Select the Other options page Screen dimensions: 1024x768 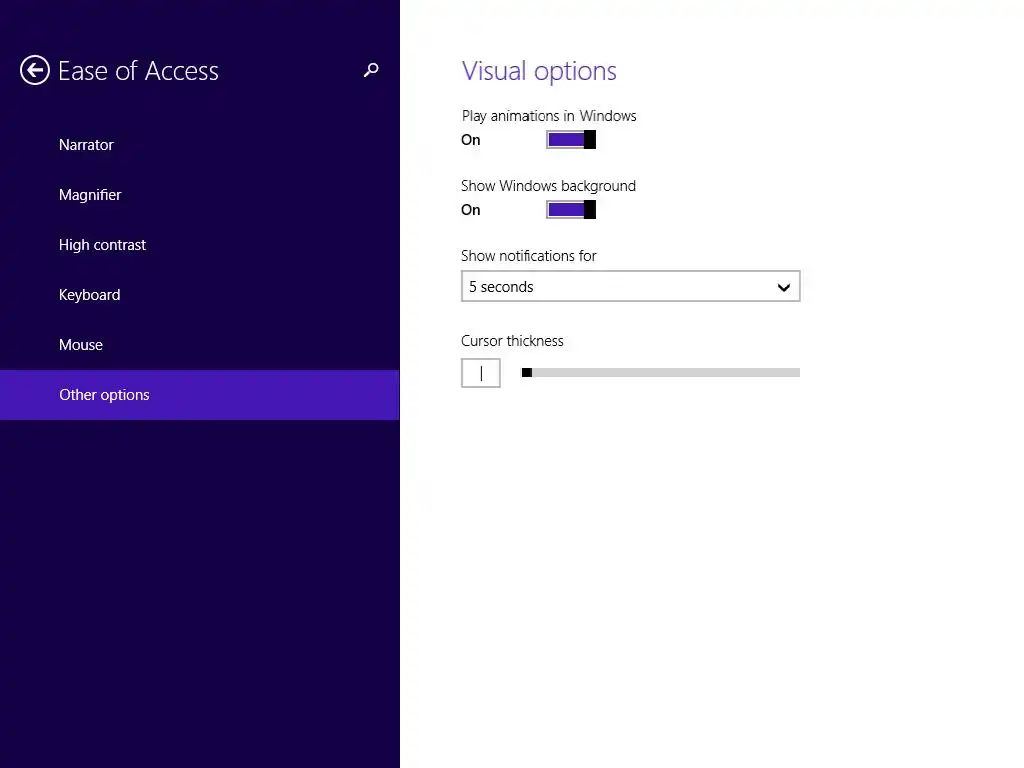point(199,395)
